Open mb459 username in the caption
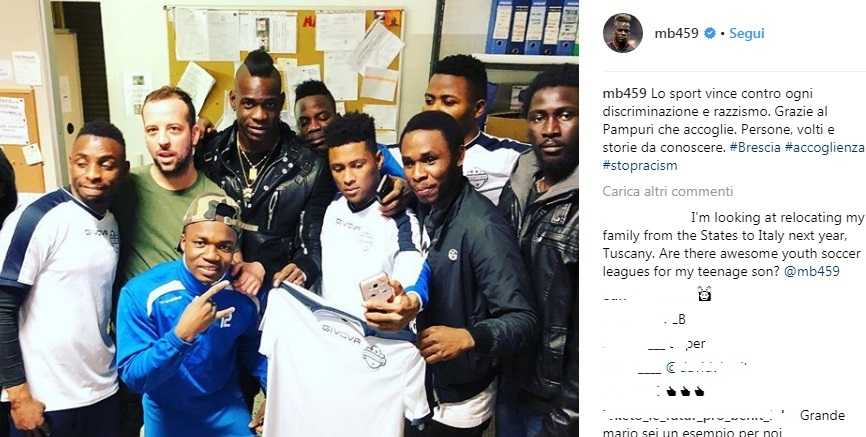Viewport: 866px width, 437px height. coord(624,93)
